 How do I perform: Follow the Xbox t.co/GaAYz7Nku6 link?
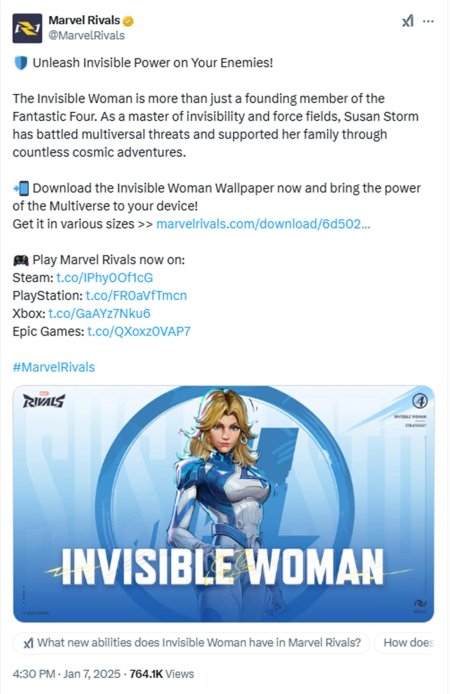(x=99, y=313)
